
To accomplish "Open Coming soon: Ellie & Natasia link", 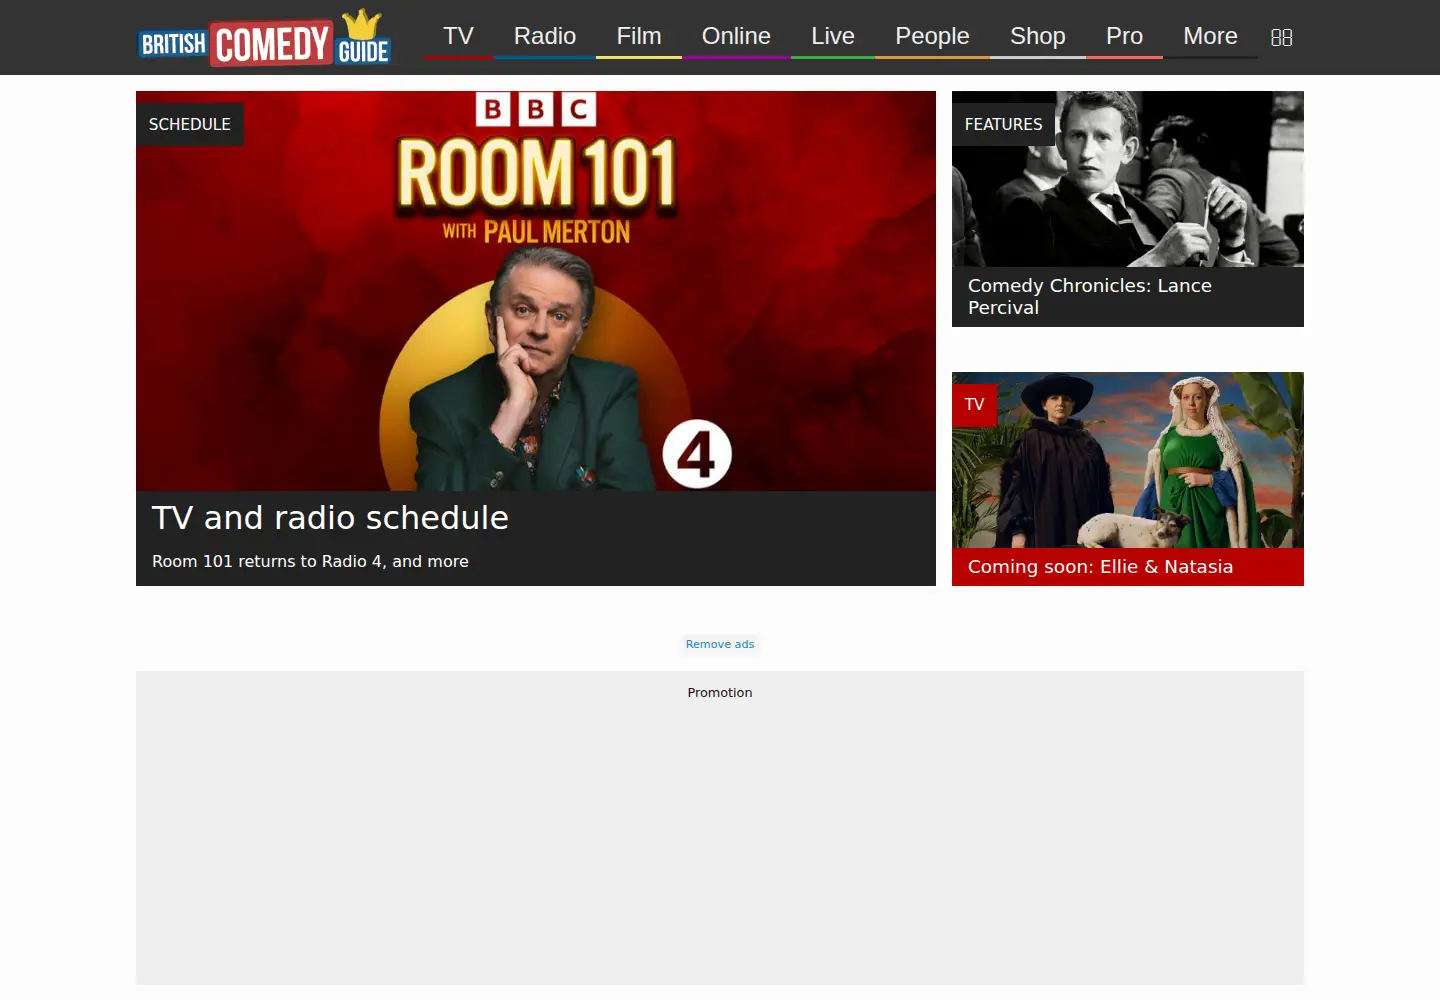I will (x=1100, y=567).
